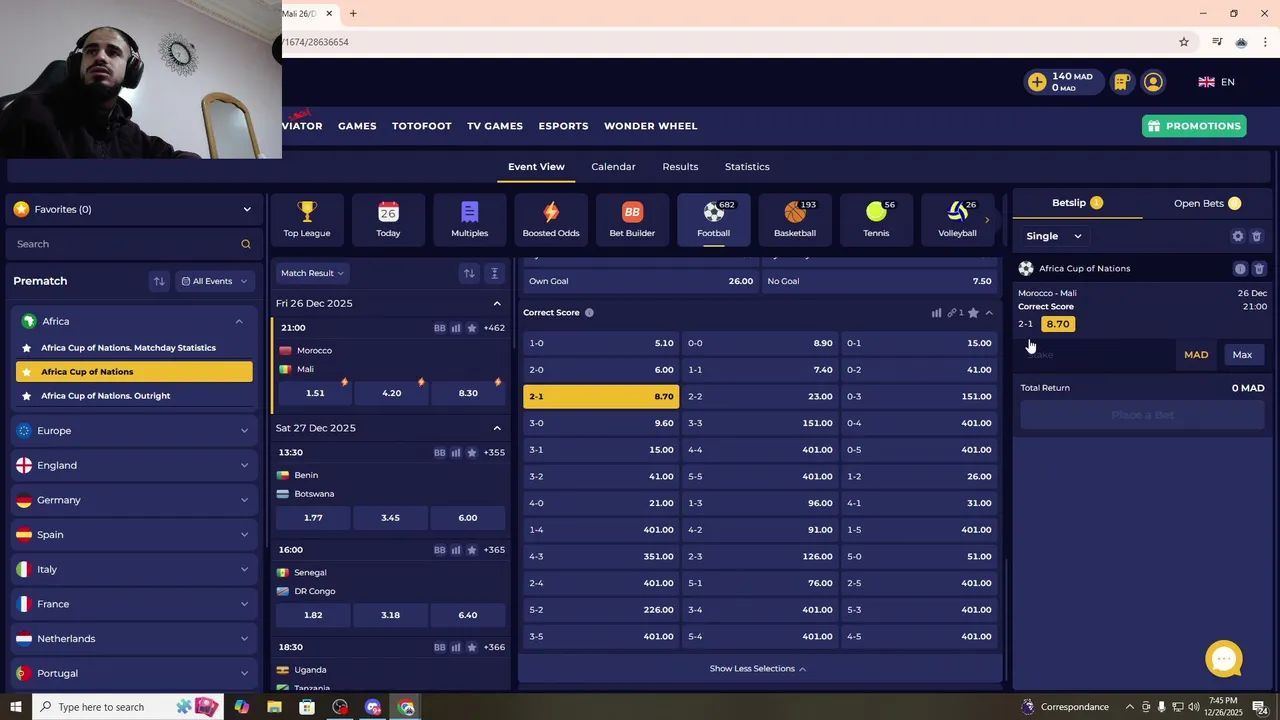Click the Correct Score info icon
Viewport: 1280px width, 720px height.
pos(589,313)
